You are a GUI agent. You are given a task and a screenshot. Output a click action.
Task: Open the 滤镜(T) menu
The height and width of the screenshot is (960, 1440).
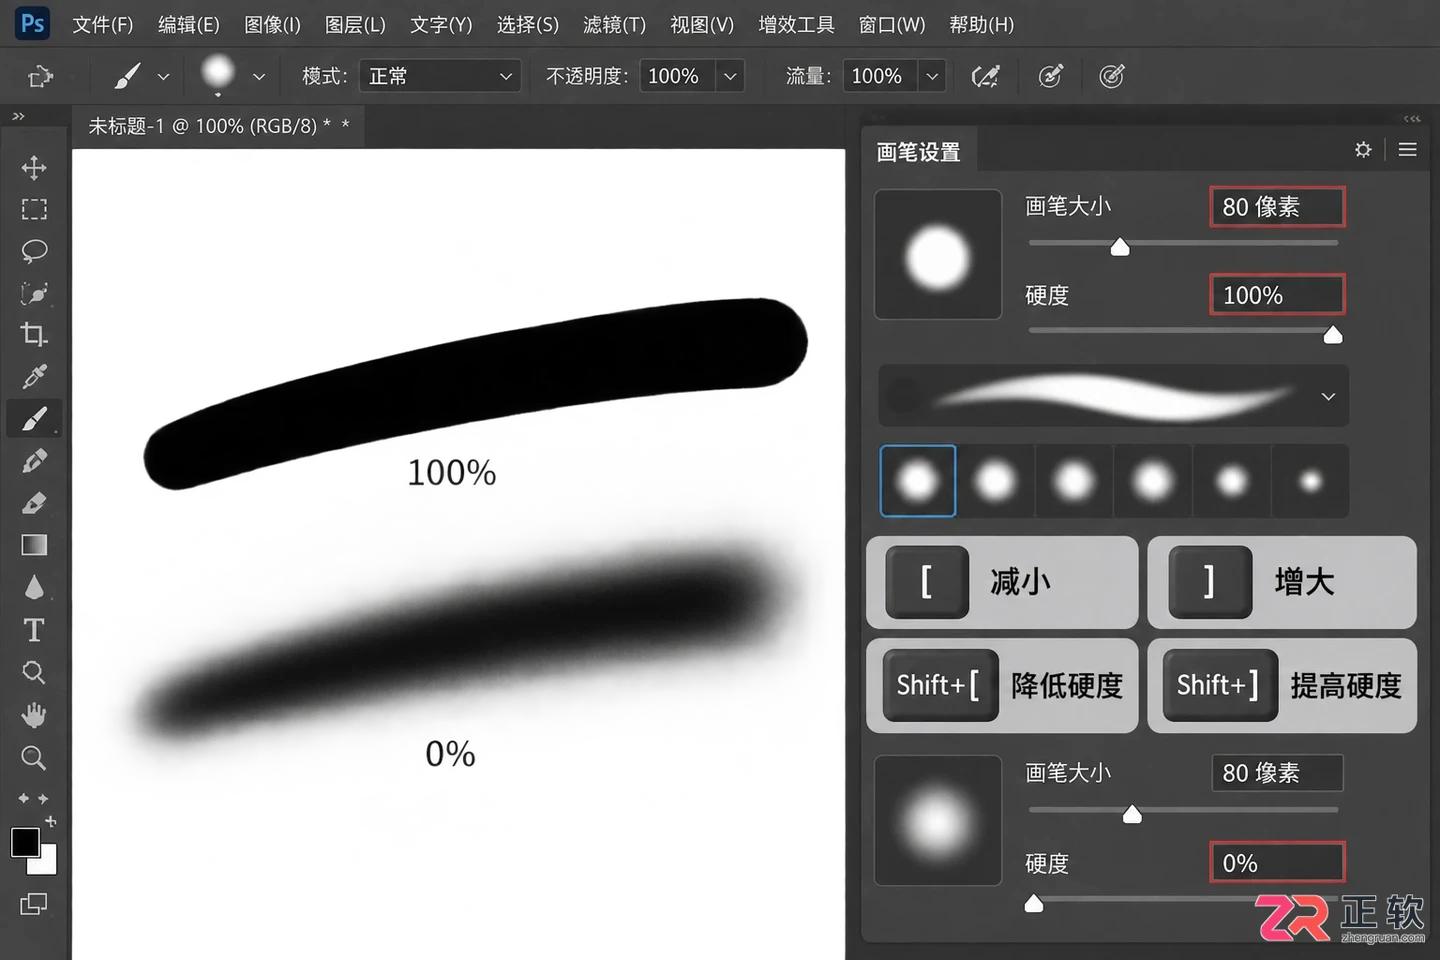614,24
